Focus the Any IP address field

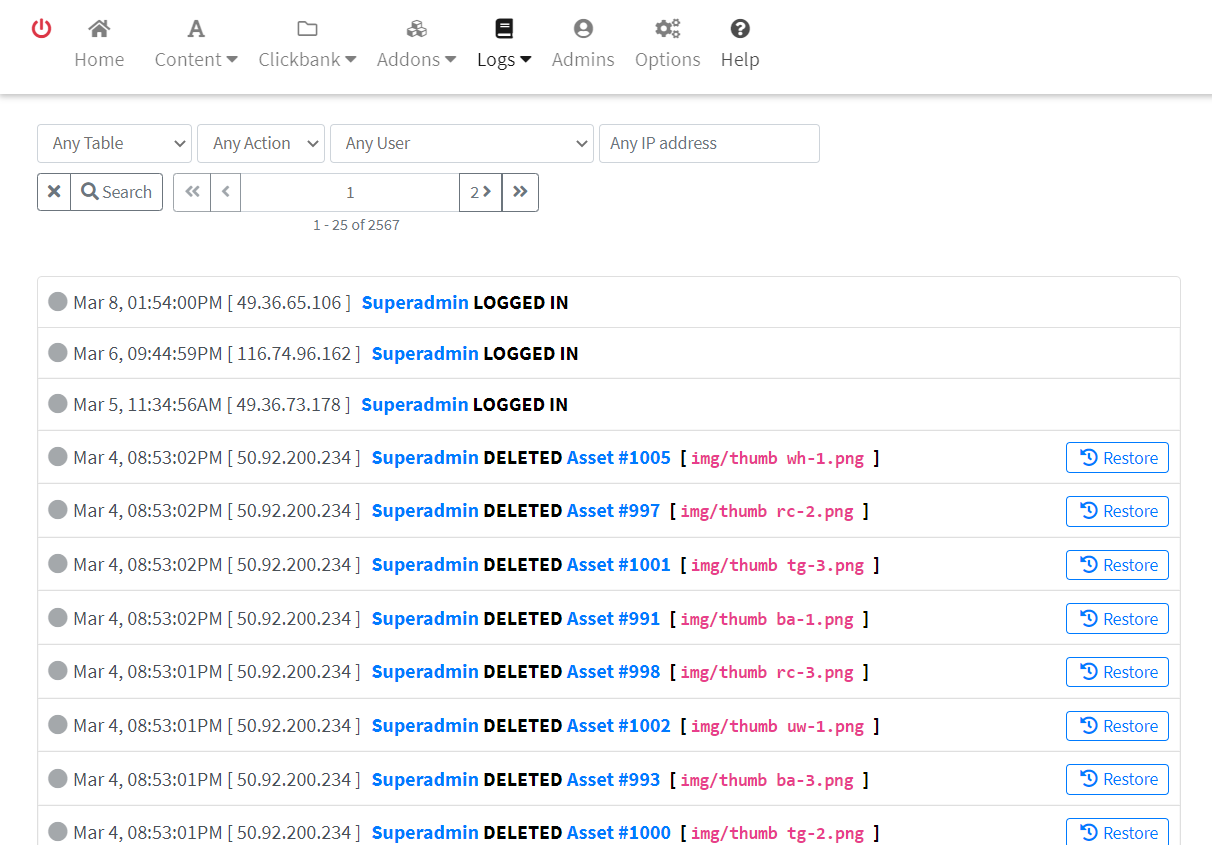pos(709,143)
